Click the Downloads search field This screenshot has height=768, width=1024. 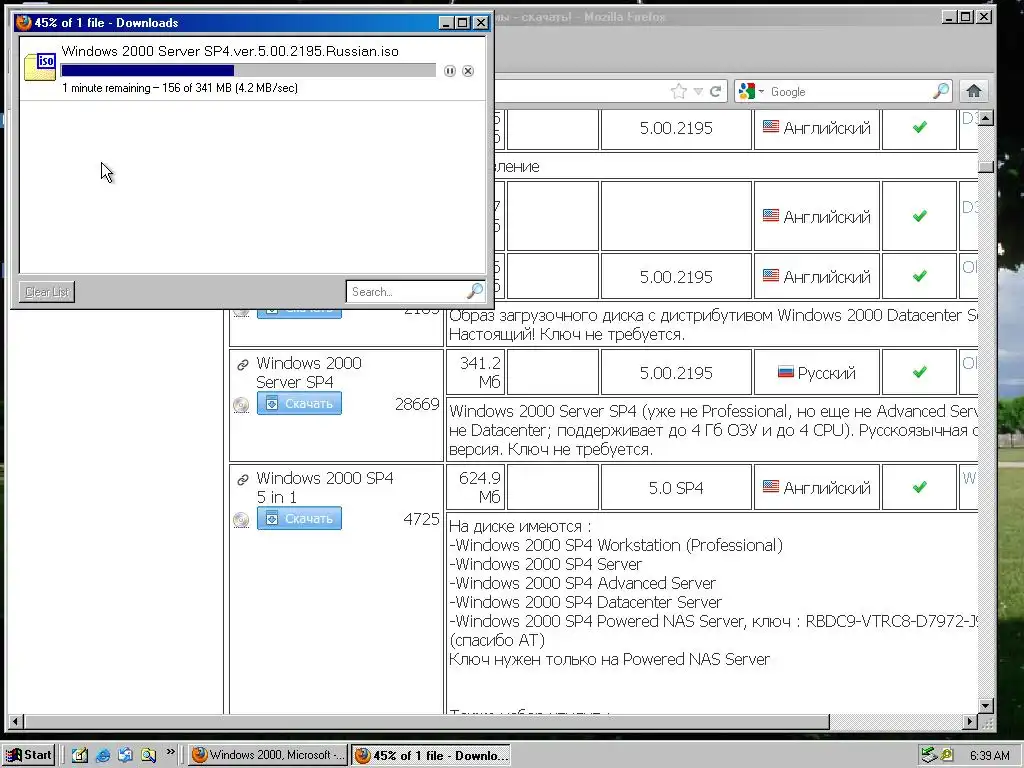pyautogui.click(x=408, y=291)
